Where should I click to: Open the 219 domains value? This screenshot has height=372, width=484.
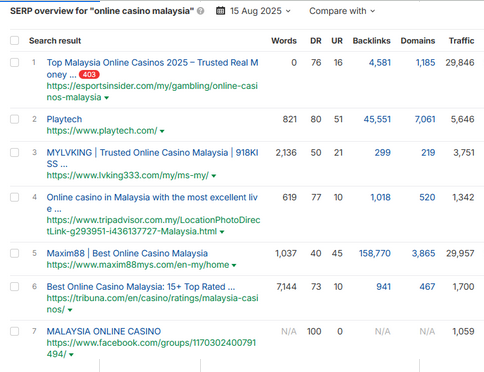[x=428, y=153]
